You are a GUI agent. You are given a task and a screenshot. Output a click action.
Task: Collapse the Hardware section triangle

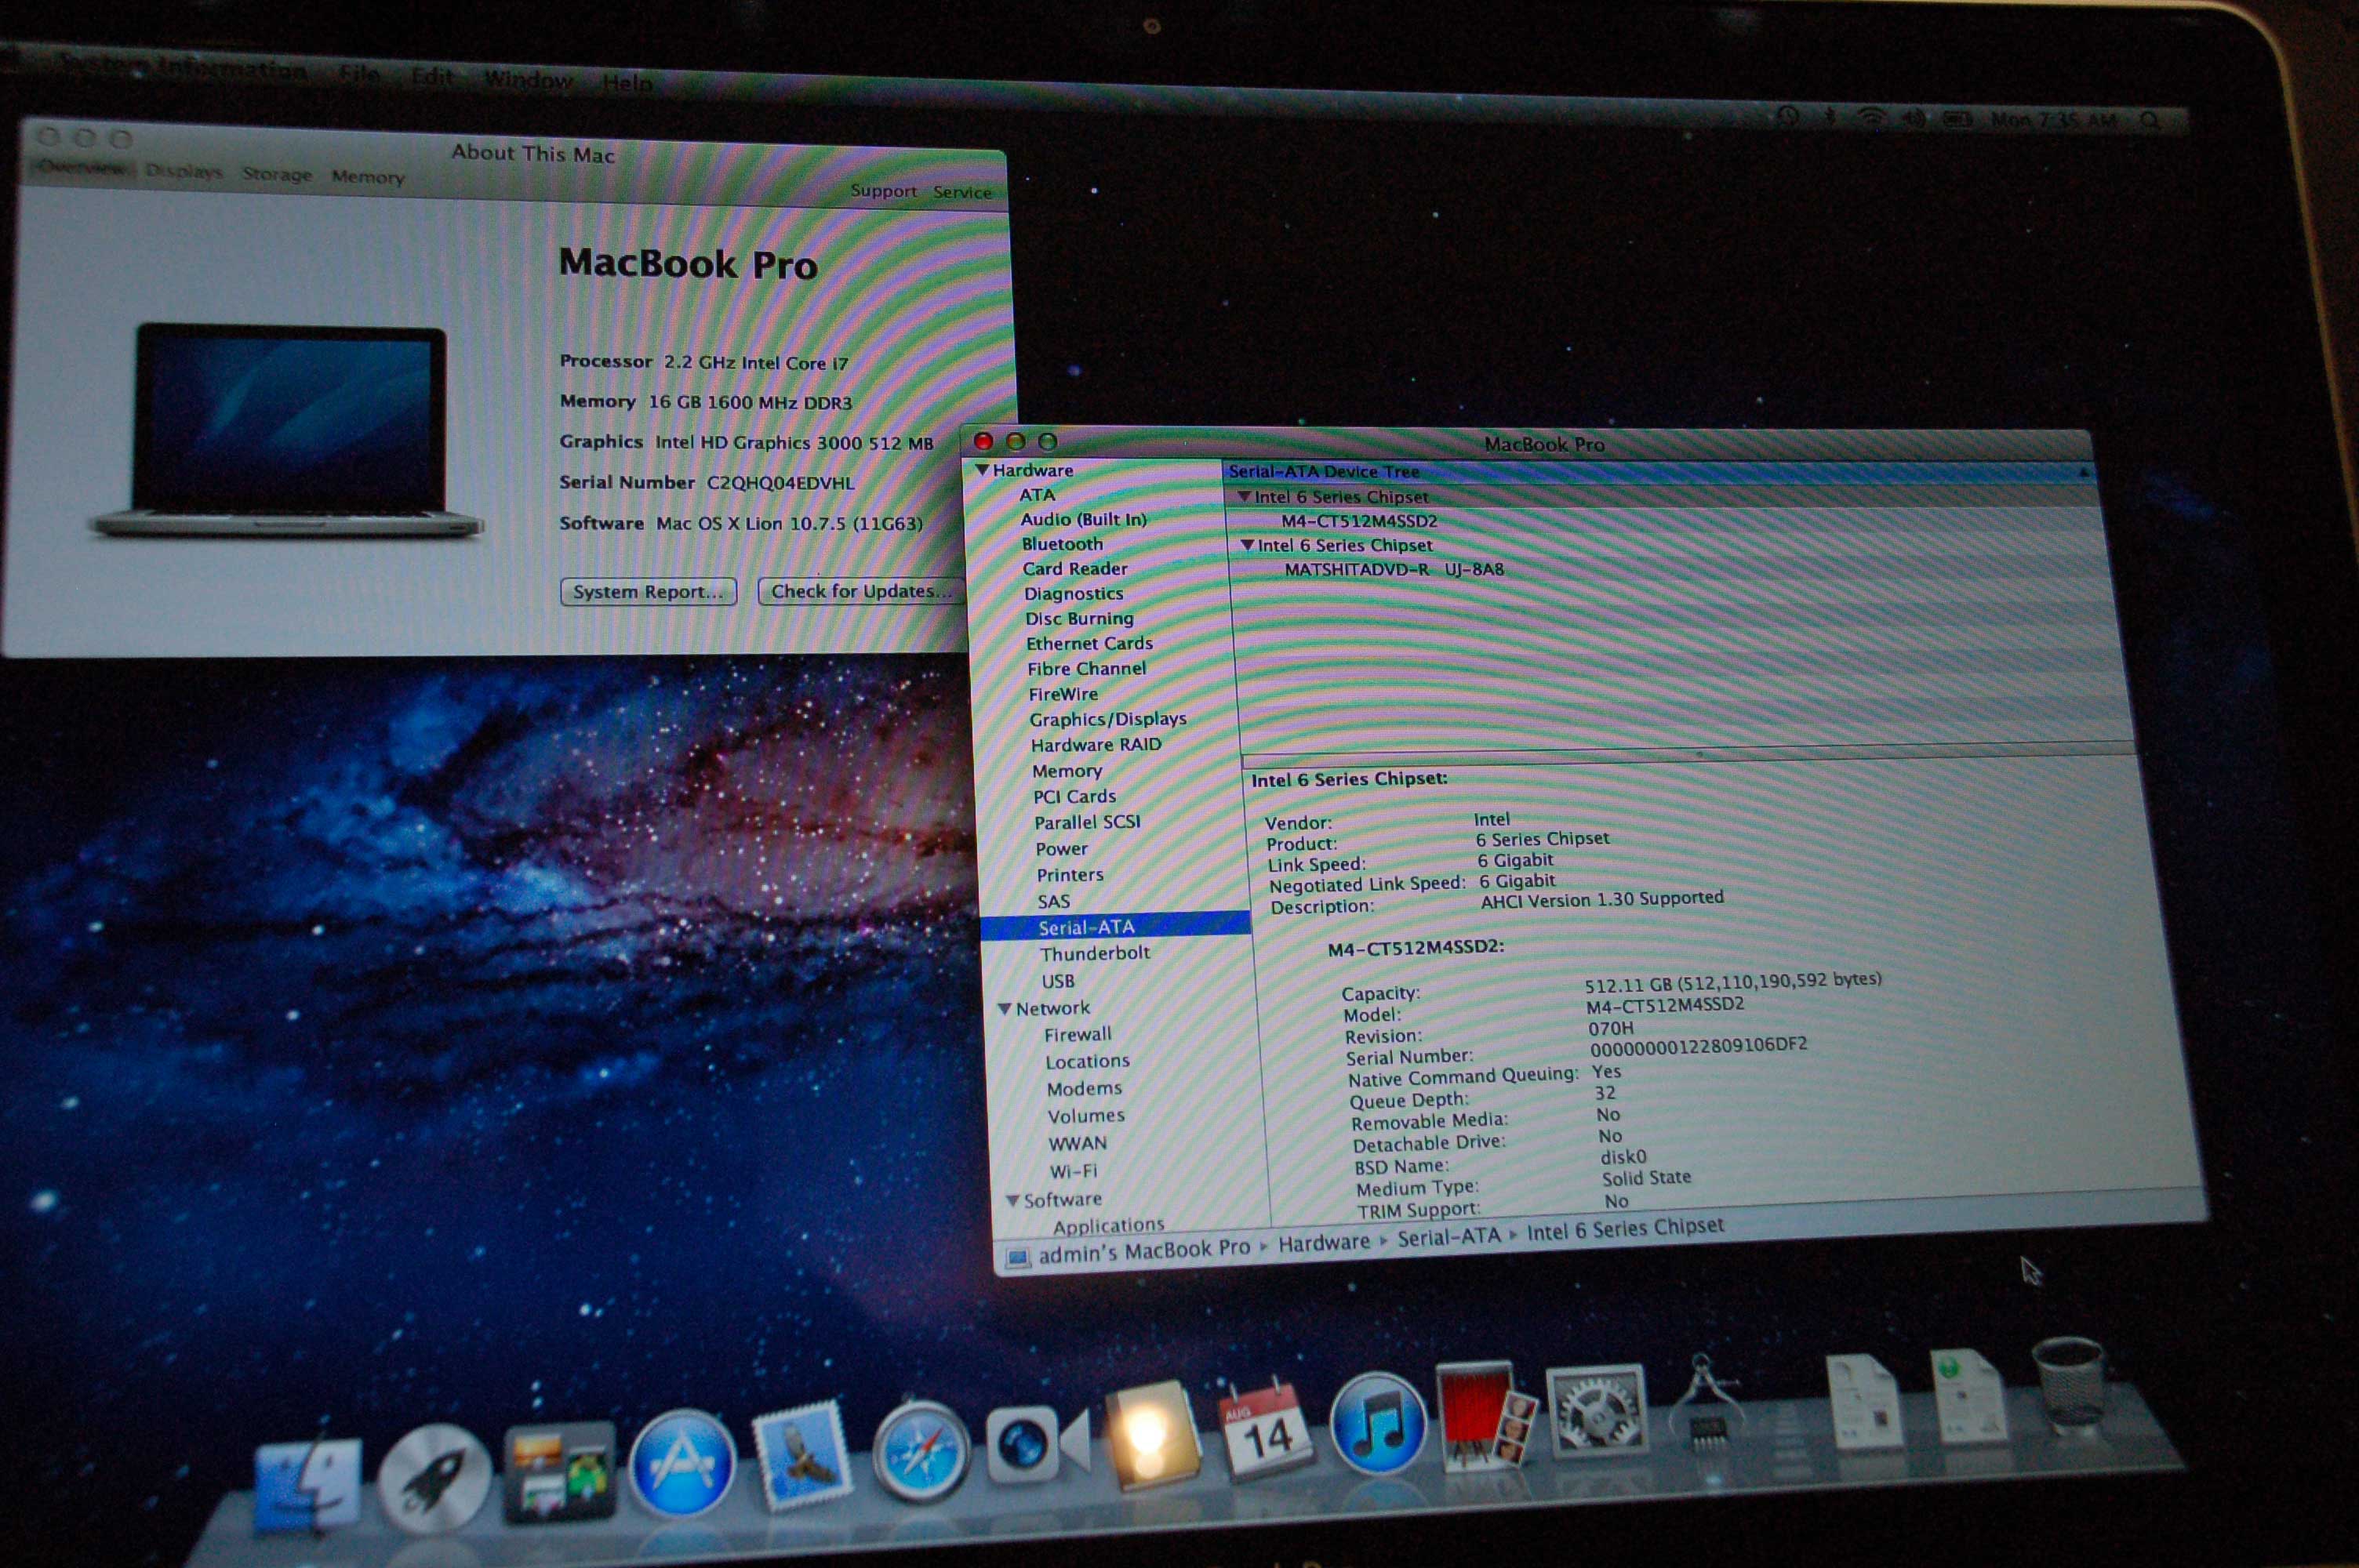[x=982, y=469]
